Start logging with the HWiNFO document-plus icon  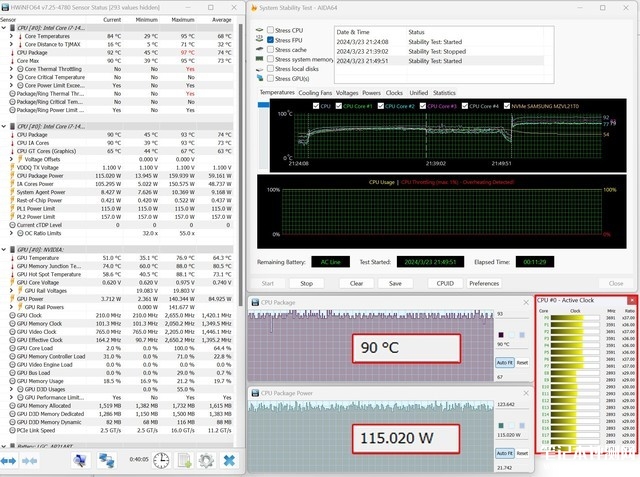184,460
